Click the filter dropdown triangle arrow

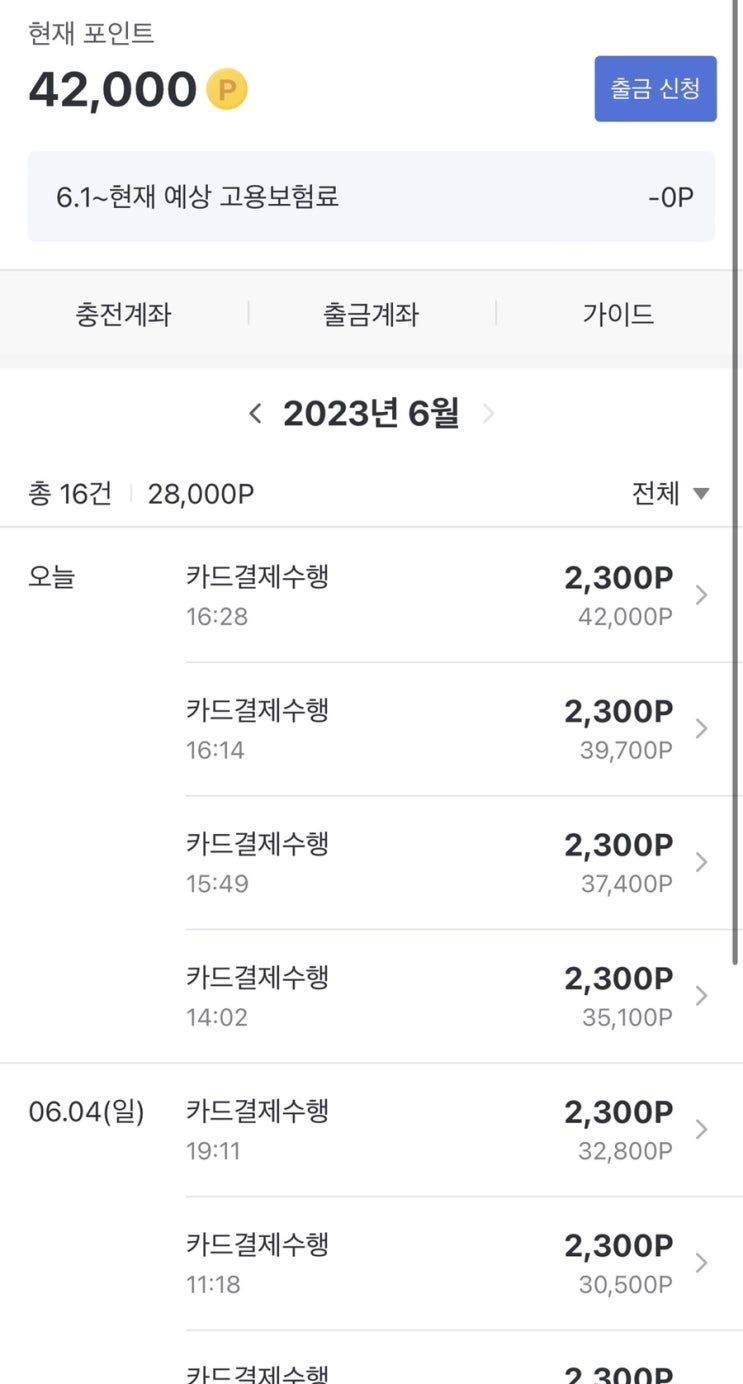tap(701, 493)
